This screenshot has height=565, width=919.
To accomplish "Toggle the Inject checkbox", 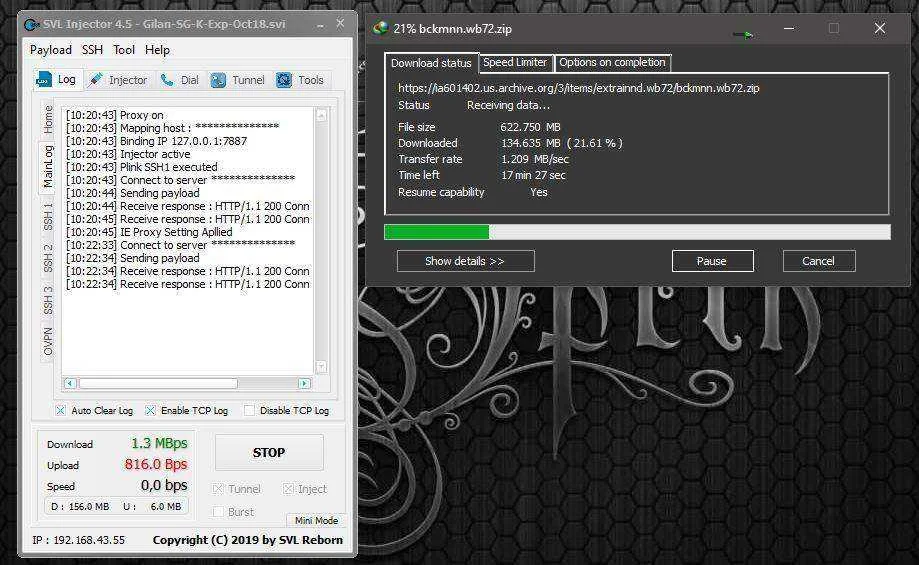I will [288, 489].
